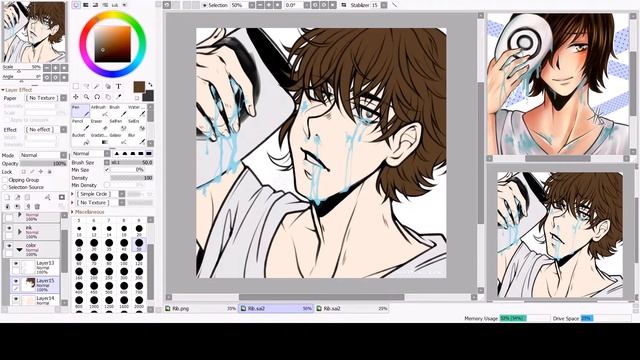
Task: Adjust the layer Opacity slider
Action: pos(43,163)
